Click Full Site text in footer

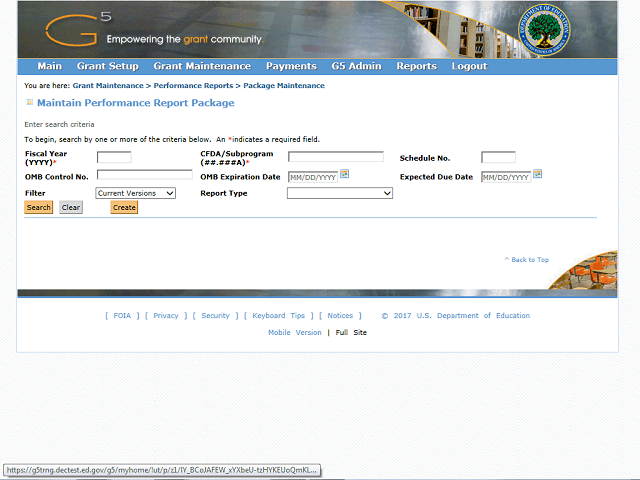point(351,332)
